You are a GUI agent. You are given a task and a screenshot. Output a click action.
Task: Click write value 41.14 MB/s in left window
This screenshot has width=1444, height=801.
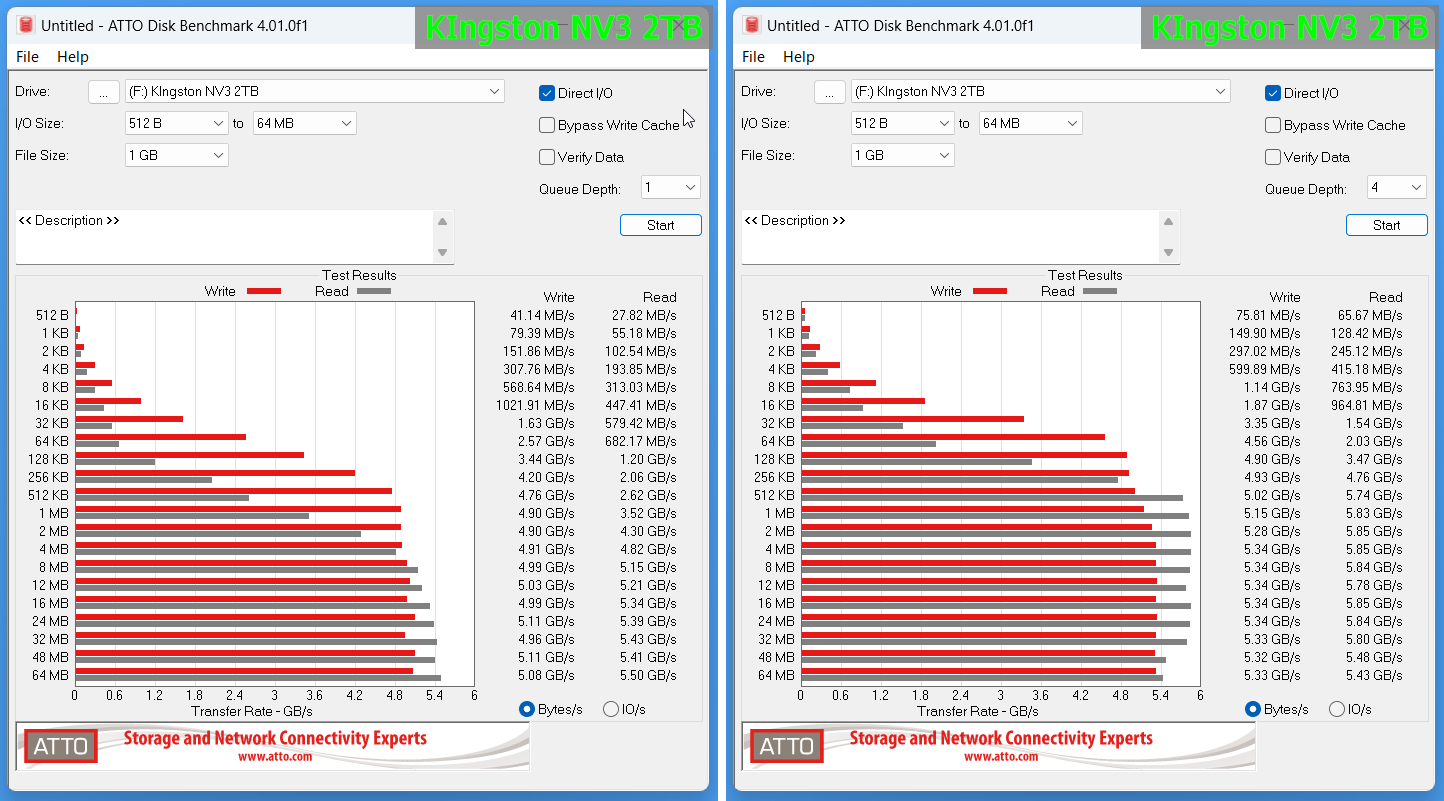pos(542,315)
